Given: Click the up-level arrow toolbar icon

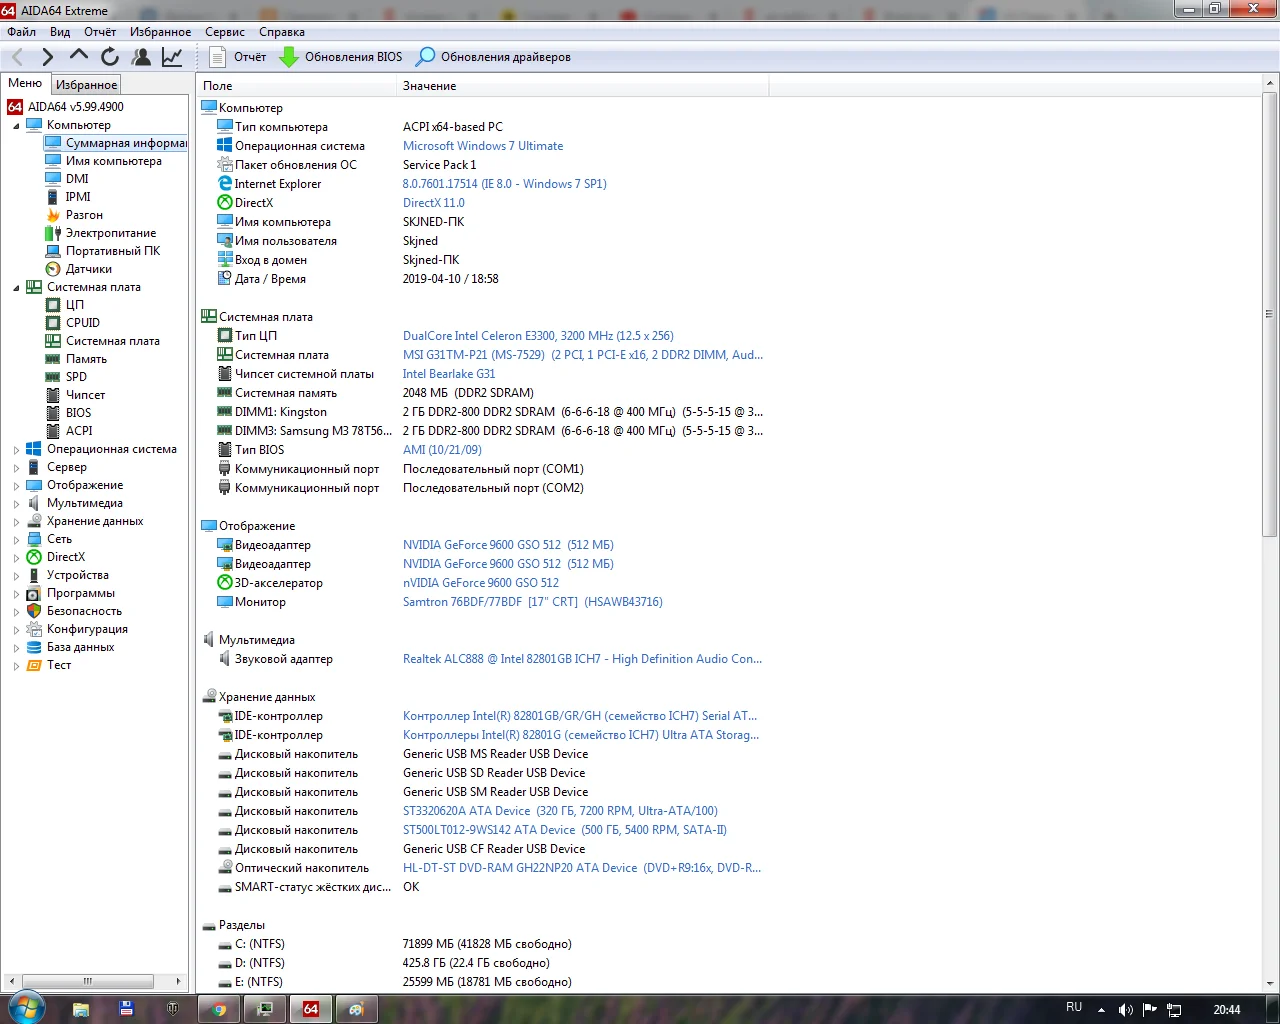Looking at the screenshot, I should coord(78,57).
